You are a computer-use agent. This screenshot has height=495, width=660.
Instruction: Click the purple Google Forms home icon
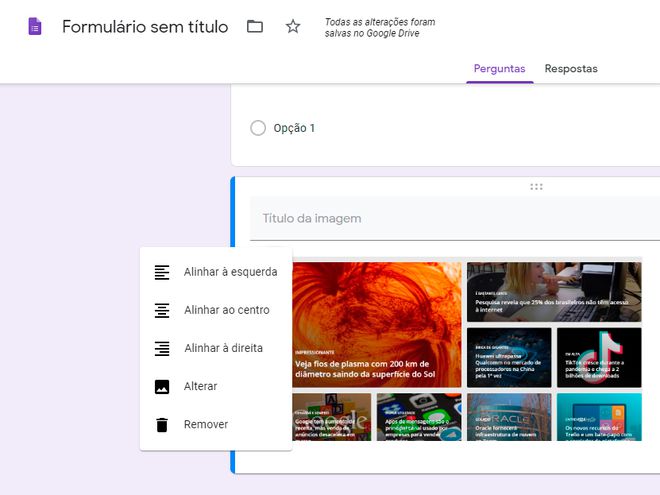pos(35,27)
